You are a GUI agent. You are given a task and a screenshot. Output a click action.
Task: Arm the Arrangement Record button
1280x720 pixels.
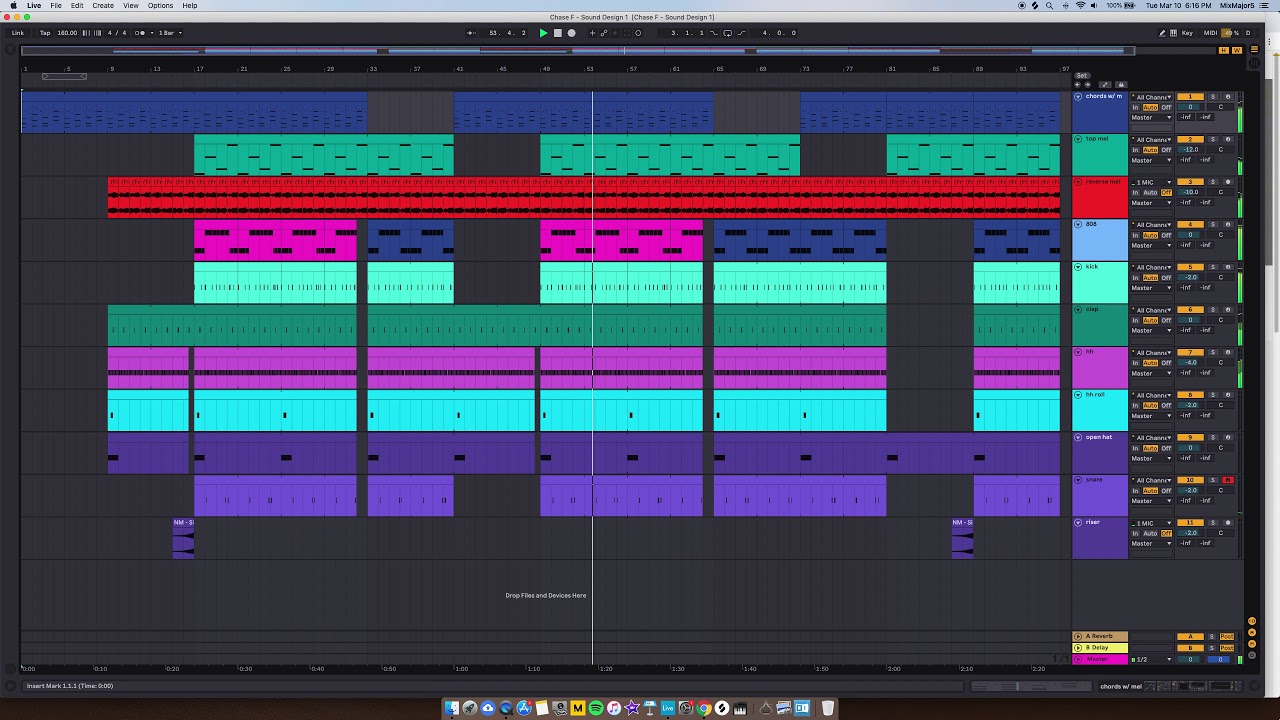571,33
